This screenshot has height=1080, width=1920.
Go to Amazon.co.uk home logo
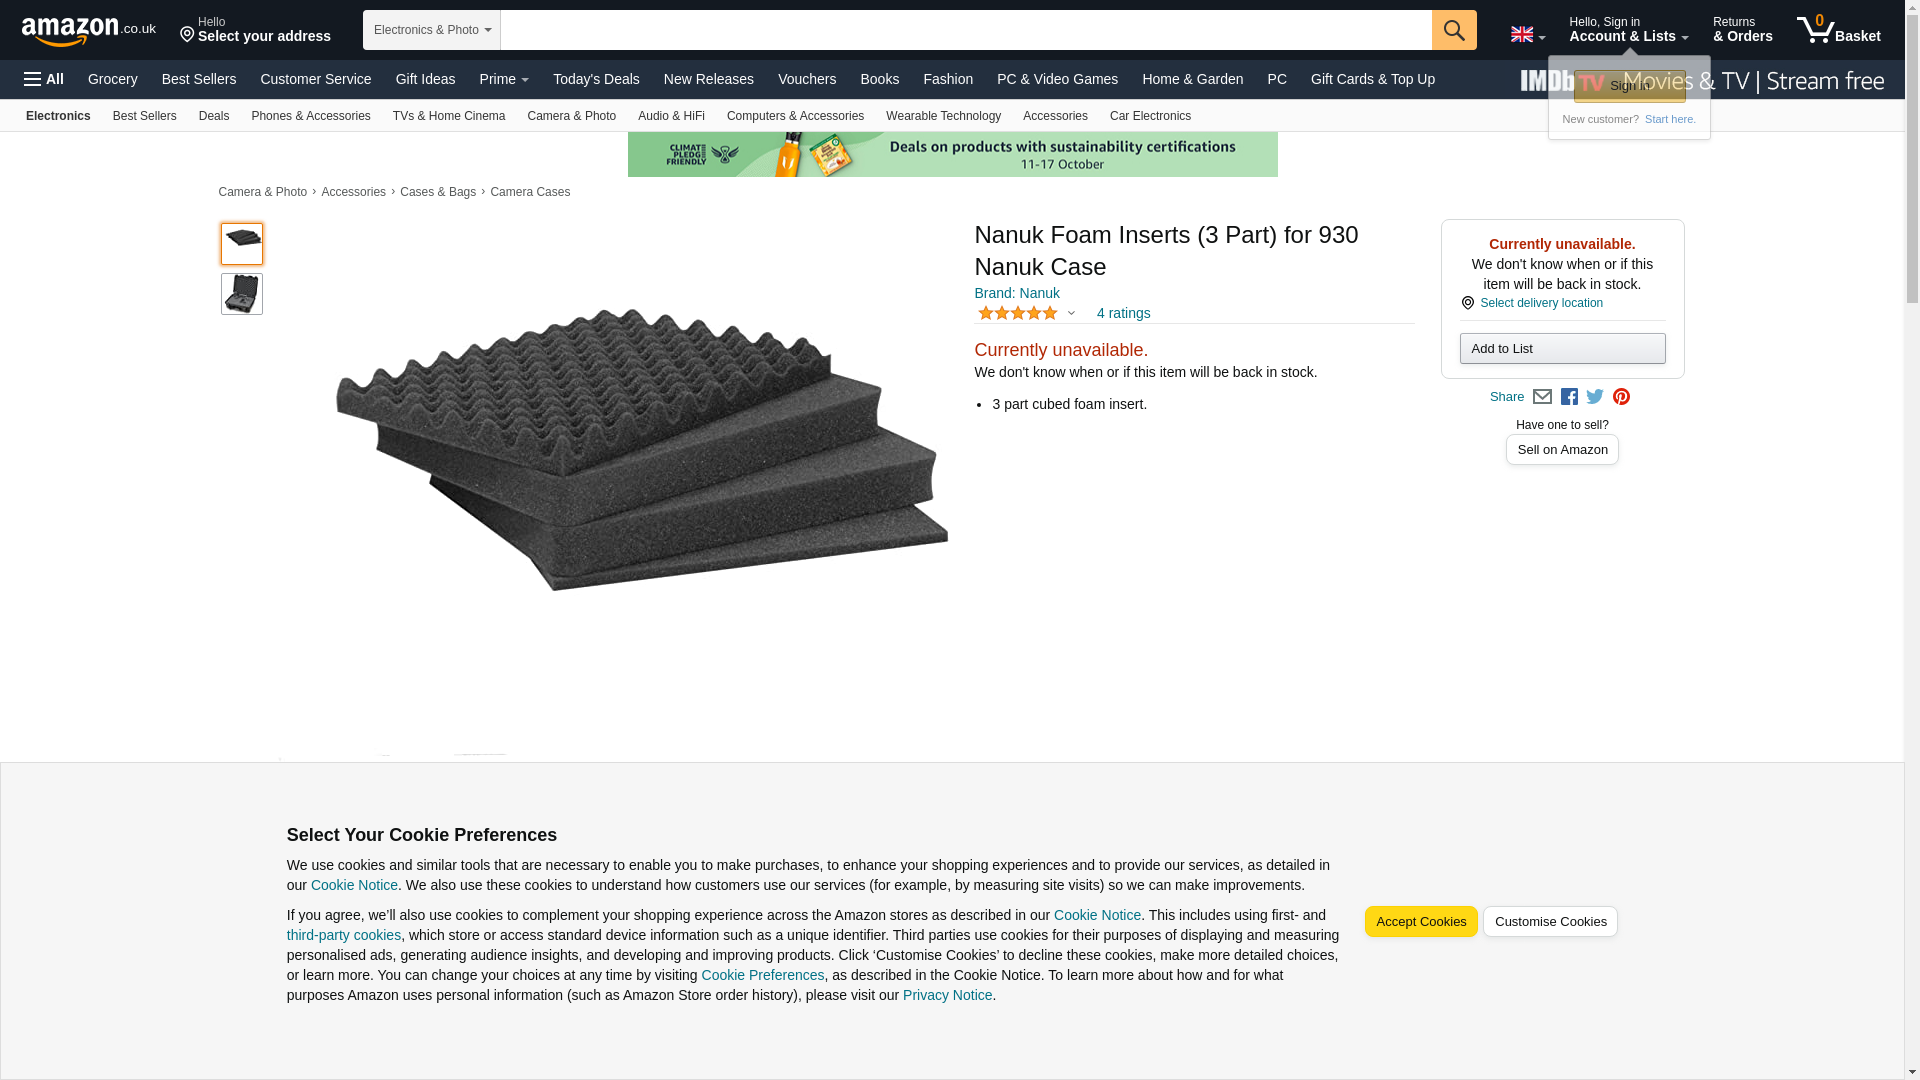[x=88, y=30]
